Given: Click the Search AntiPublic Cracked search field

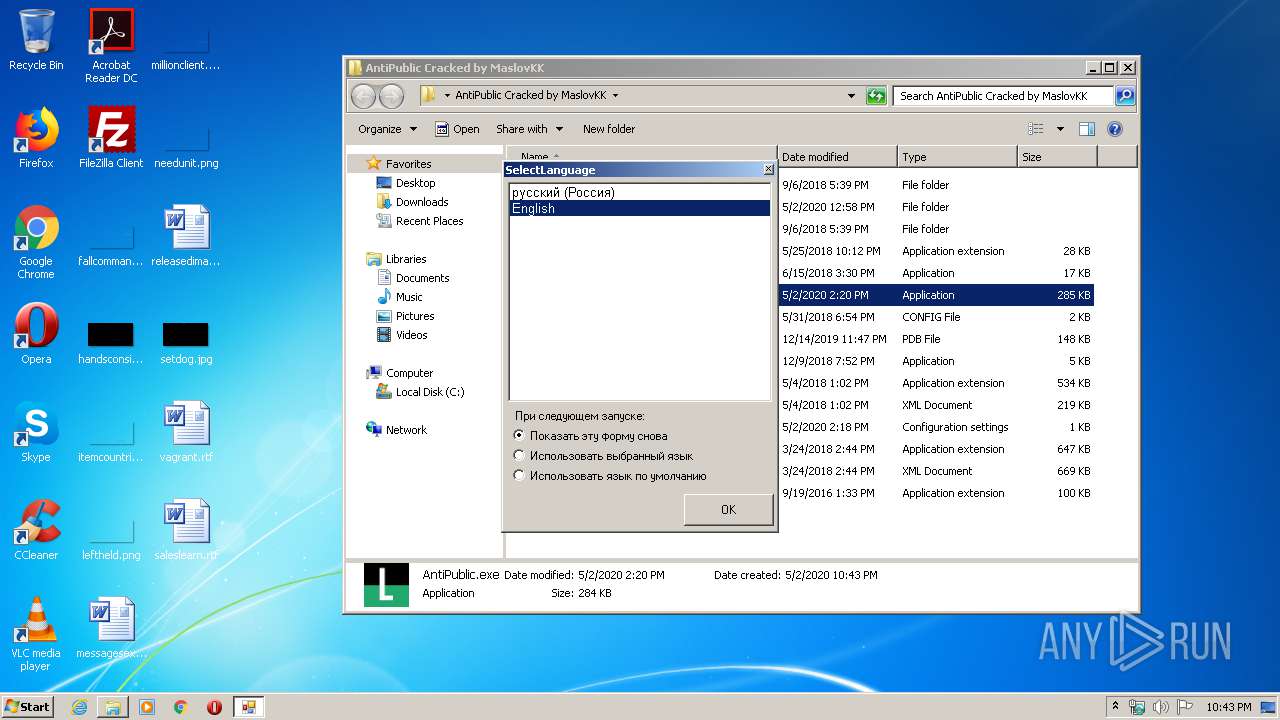Looking at the screenshot, I should (x=1003, y=96).
